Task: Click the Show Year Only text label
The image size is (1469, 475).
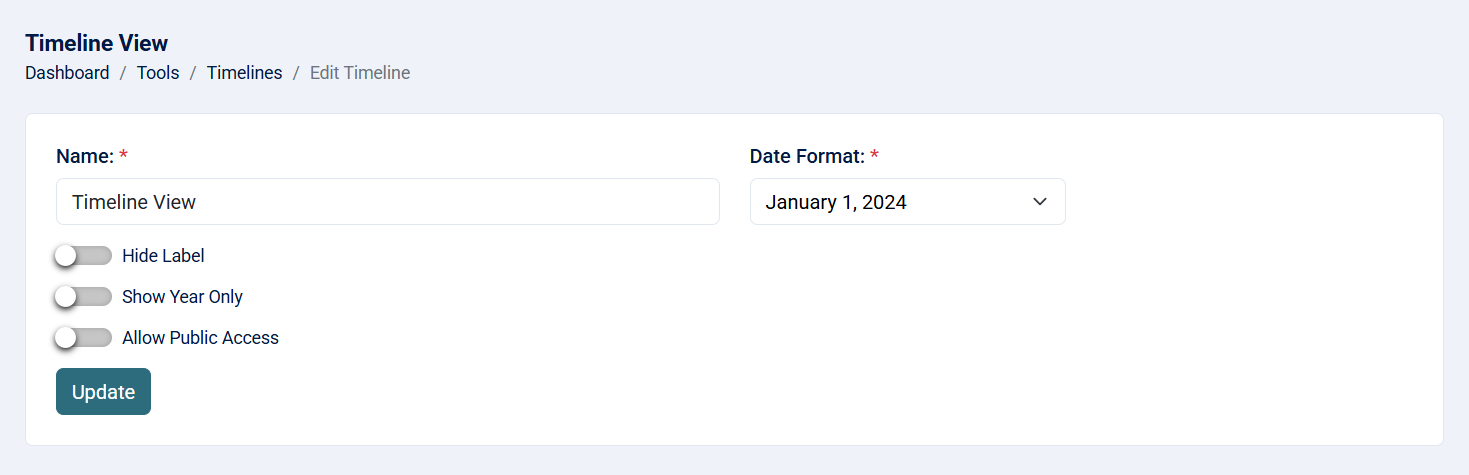Action: 182,297
